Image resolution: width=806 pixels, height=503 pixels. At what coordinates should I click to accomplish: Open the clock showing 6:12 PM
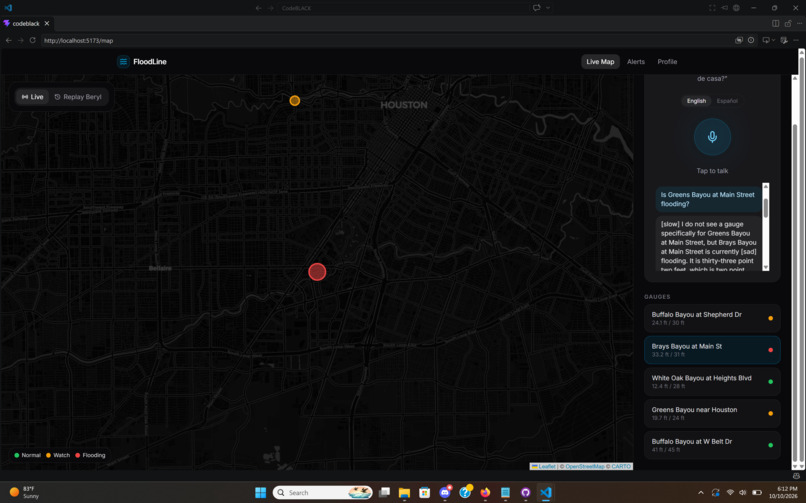tap(783, 492)
